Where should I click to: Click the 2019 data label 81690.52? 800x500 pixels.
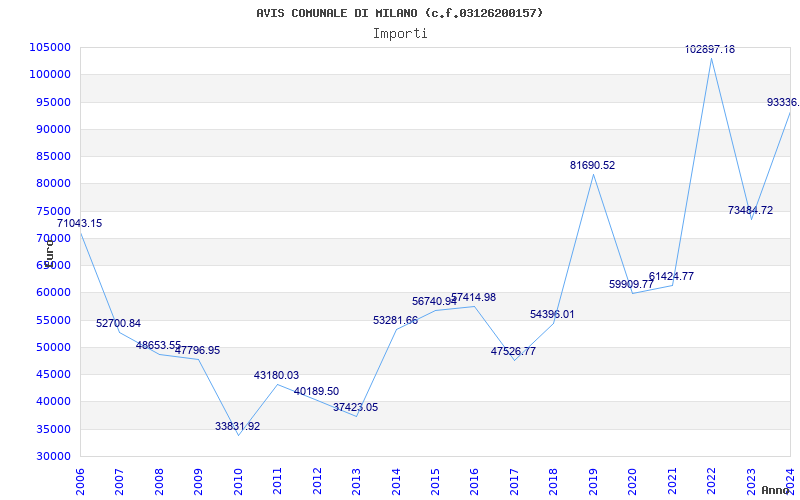click(593, 165)
